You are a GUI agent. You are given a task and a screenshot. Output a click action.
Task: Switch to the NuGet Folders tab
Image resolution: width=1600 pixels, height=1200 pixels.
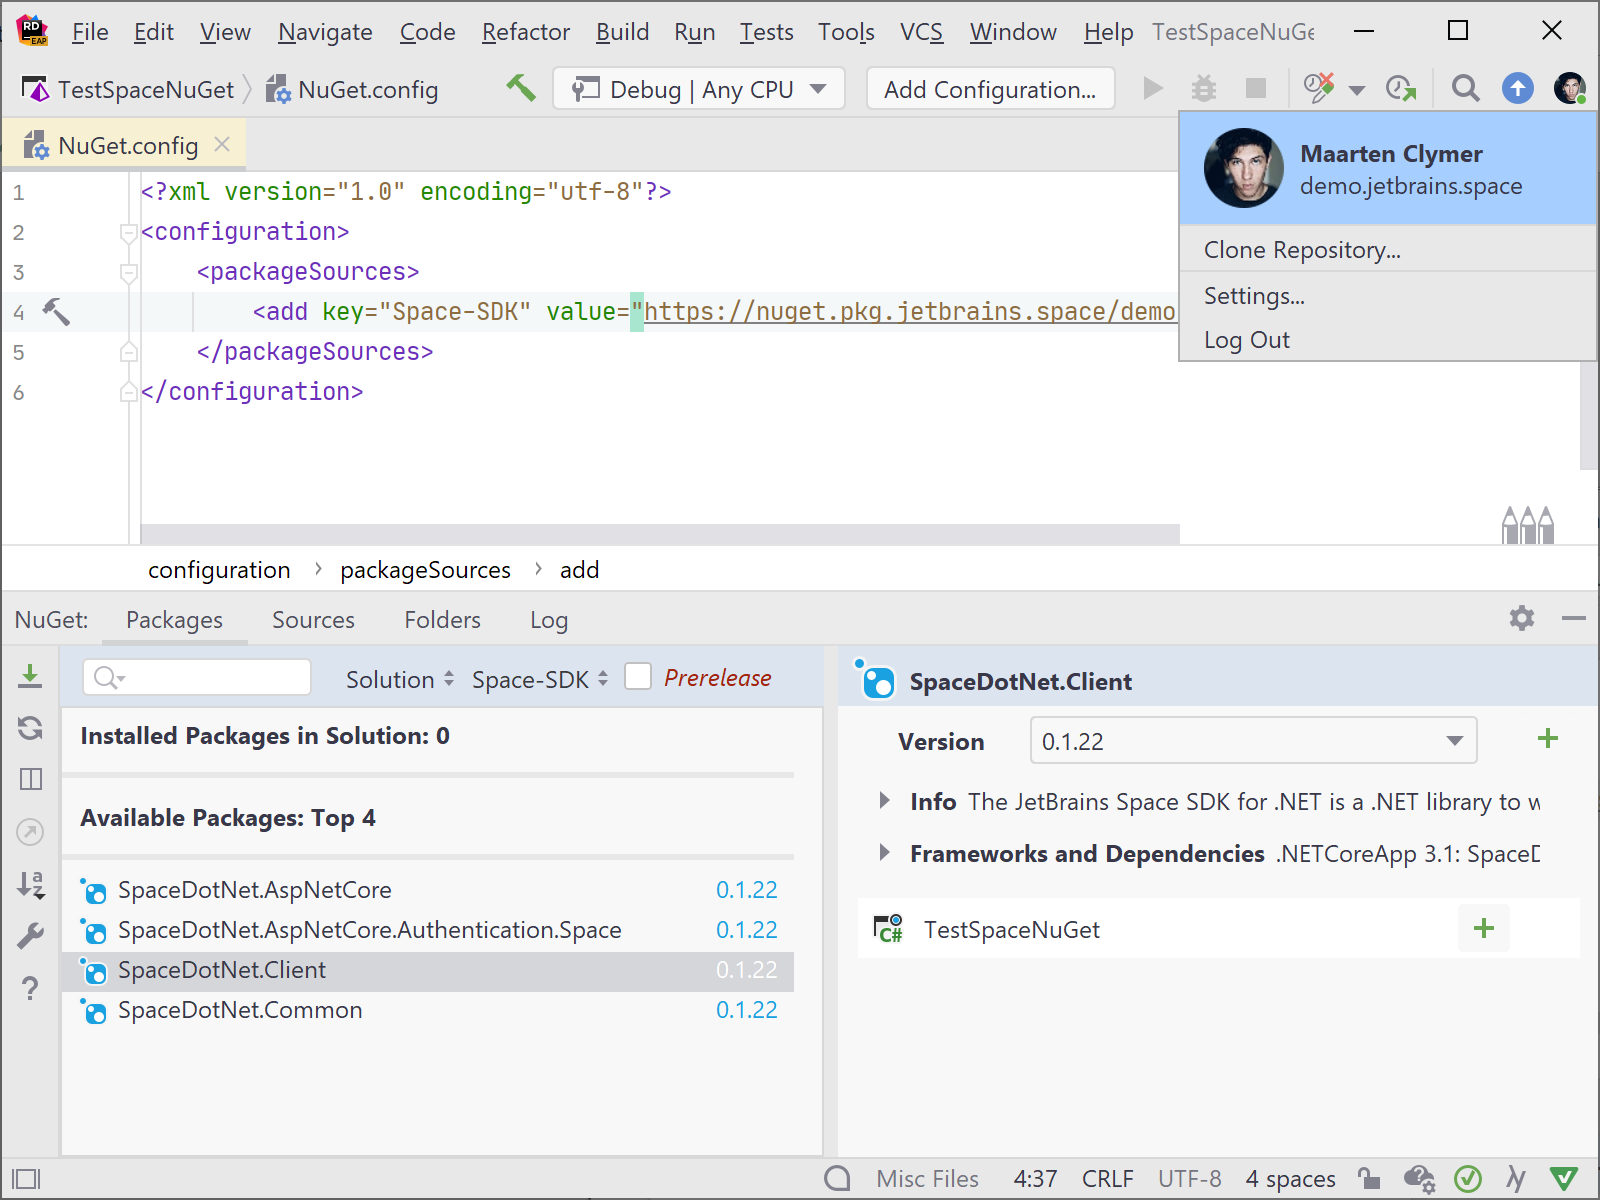(x=442, y=620)
